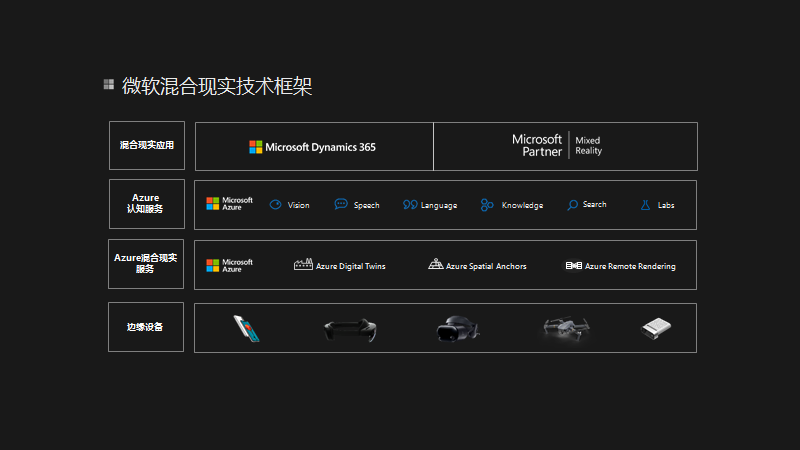Viewport: 800px width, 450px height.
Task: Click the Azure 认知服务 label box
Action: pyautogui.click(x=147, y=204)
